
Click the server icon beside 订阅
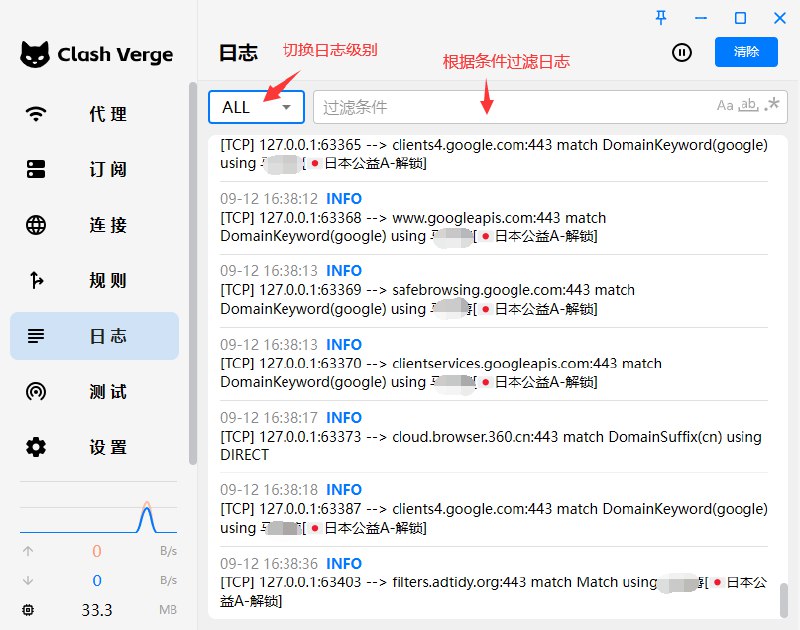[36, 169]
